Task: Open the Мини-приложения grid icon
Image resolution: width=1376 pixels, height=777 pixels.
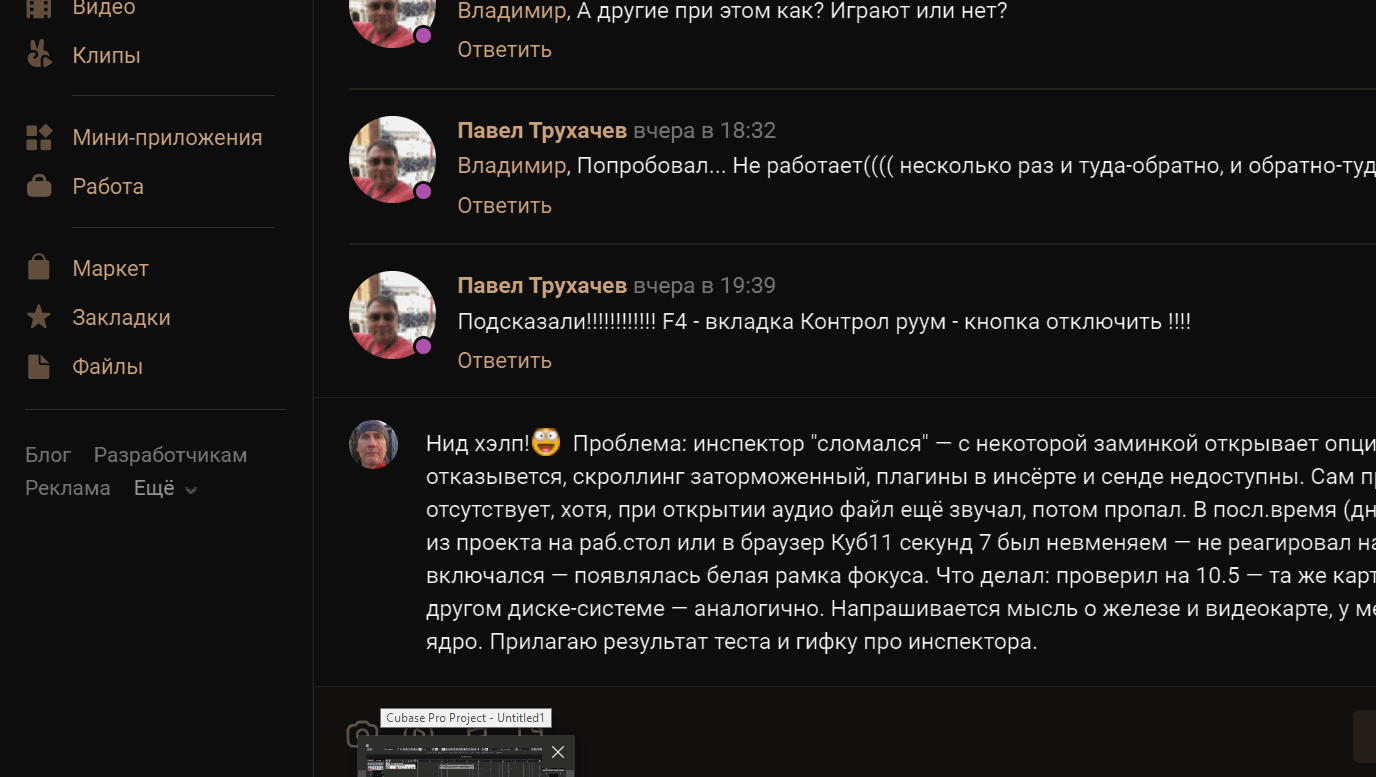Action: coord(39,138)
